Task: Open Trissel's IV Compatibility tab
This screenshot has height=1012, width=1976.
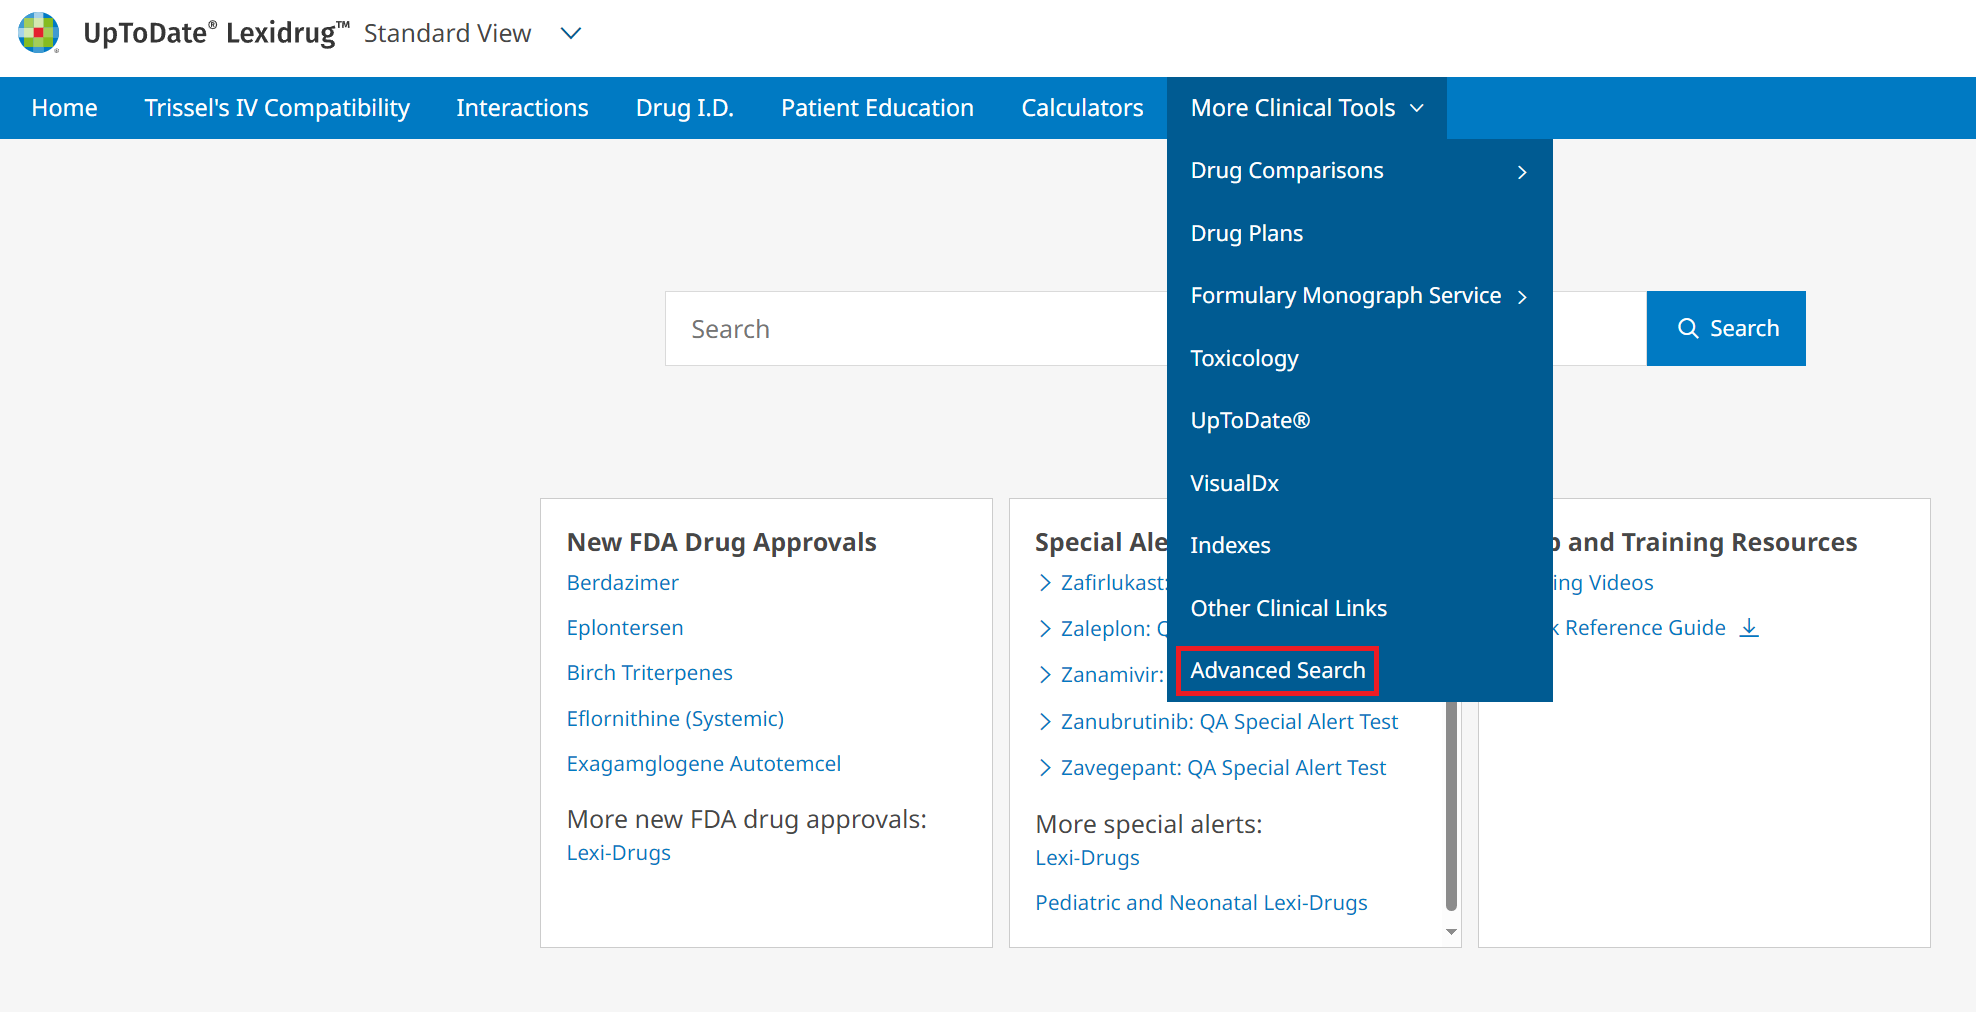Action: point(277,108)
